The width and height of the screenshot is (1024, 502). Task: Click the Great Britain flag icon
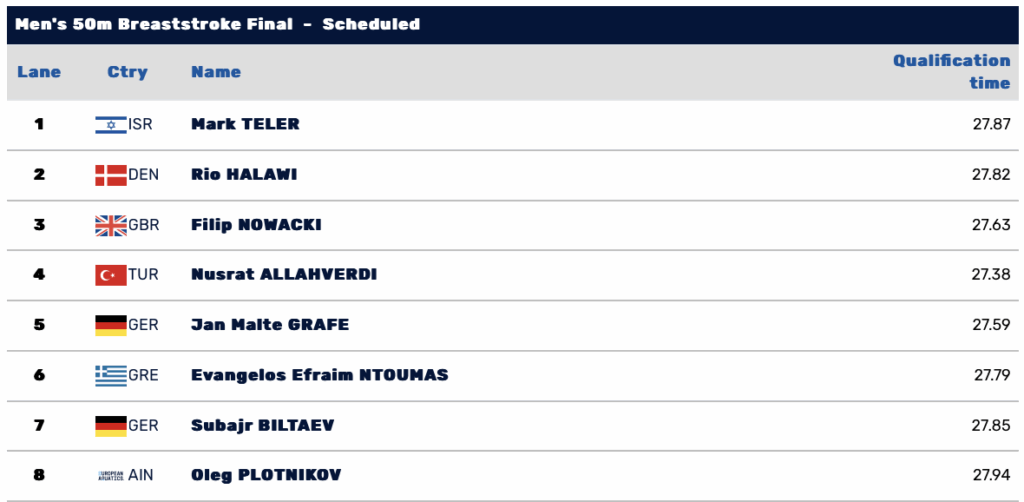(110, 225)
